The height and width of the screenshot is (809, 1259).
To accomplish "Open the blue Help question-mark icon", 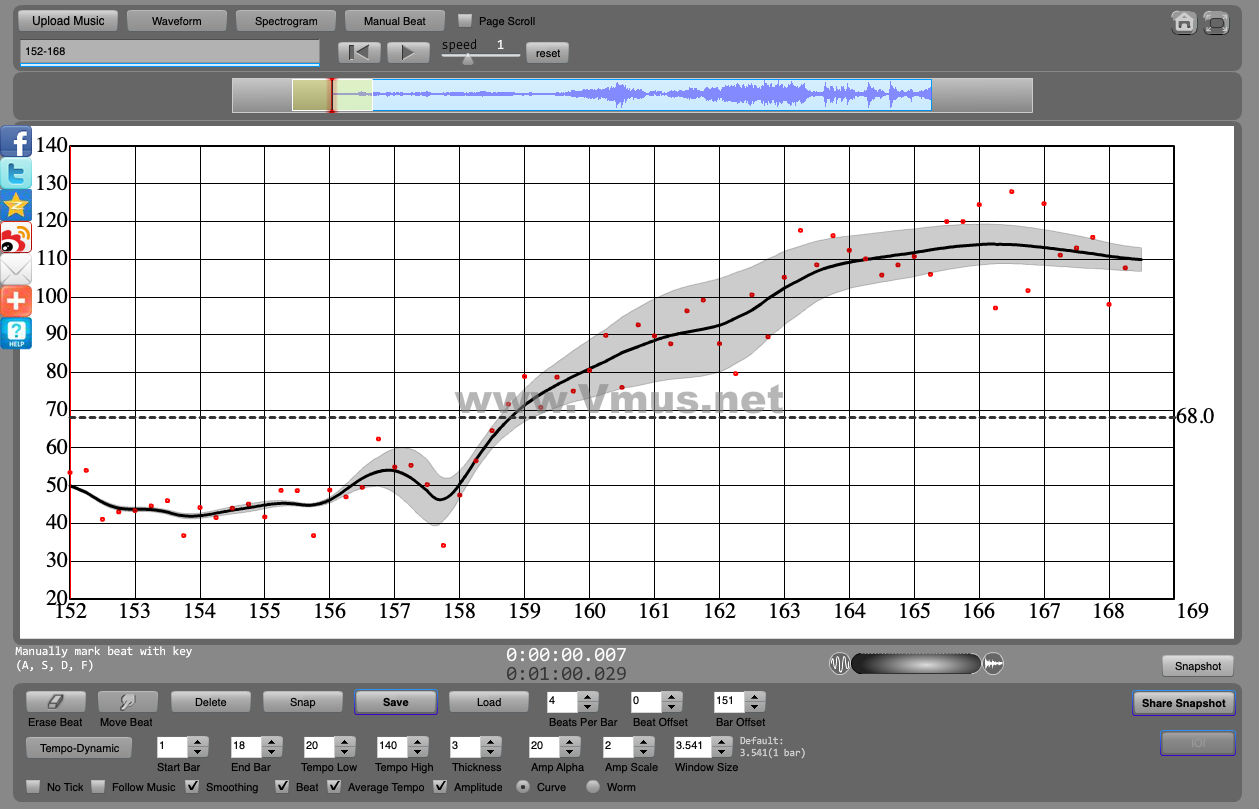I will coord(16,333).
